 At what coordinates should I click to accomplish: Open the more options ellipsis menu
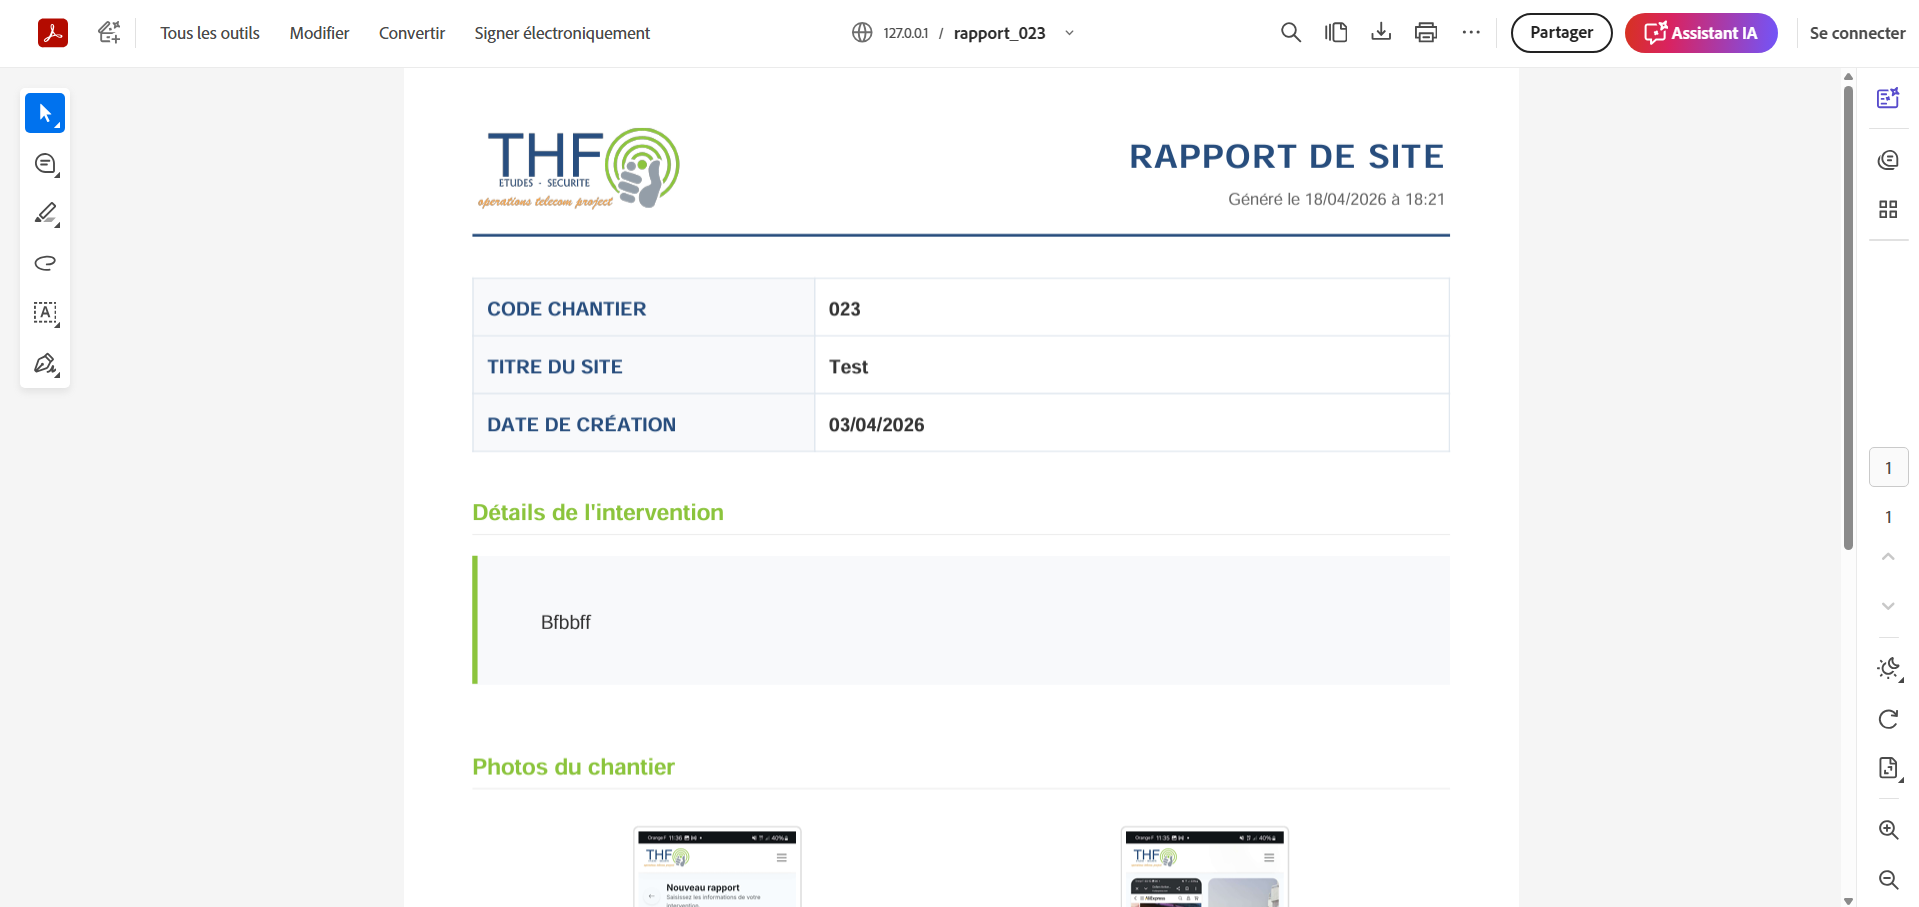tap(1471, 32)
